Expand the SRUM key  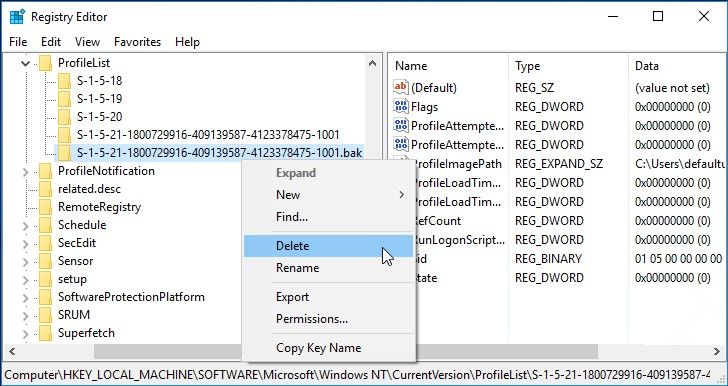tap(25, 316)
